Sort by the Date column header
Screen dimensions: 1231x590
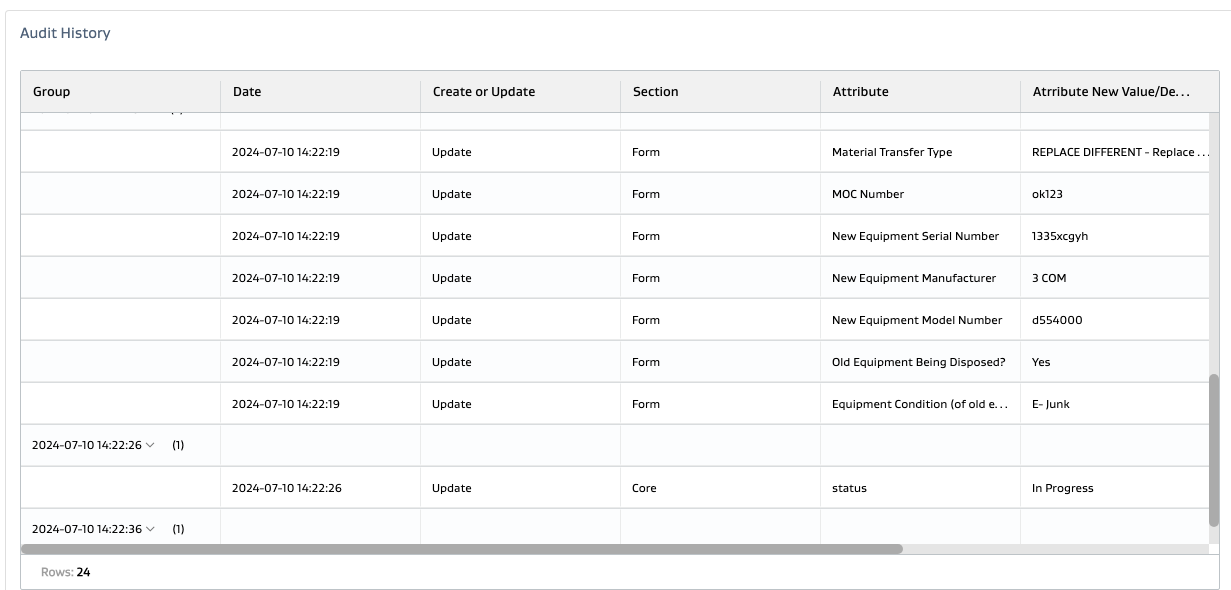(247, 92)
